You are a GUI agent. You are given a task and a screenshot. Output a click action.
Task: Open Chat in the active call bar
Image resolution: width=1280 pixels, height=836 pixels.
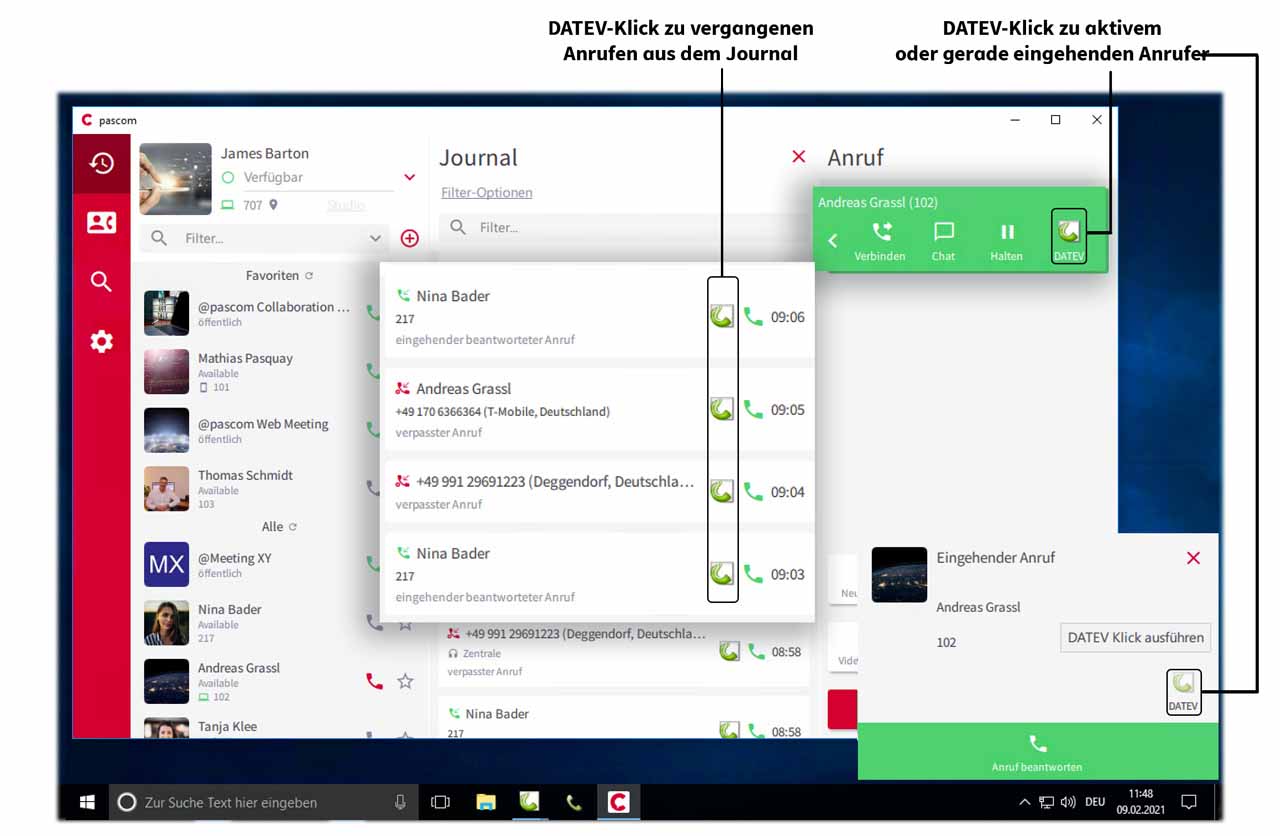click(943, 241)
